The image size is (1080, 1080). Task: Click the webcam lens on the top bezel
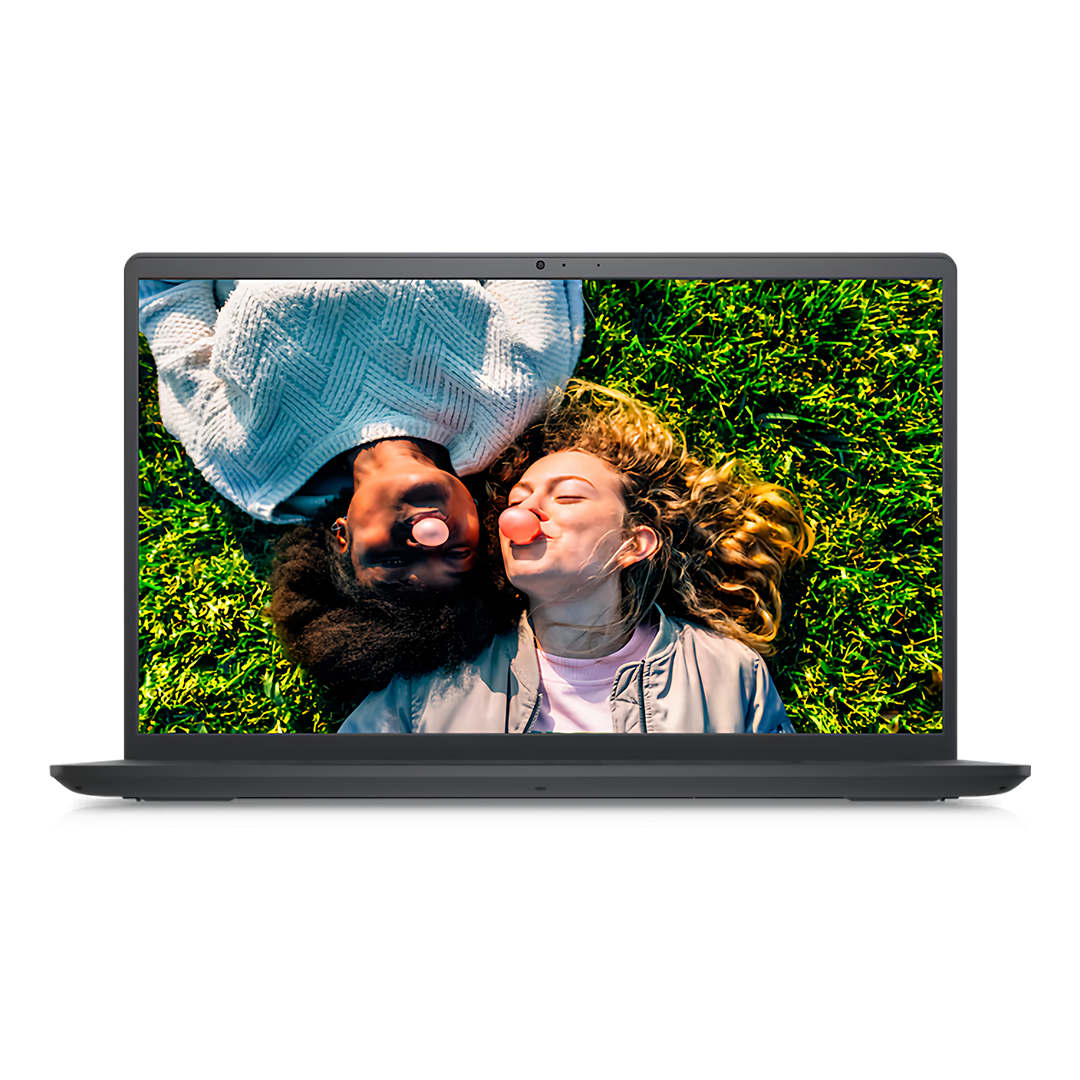coord(540,265)
